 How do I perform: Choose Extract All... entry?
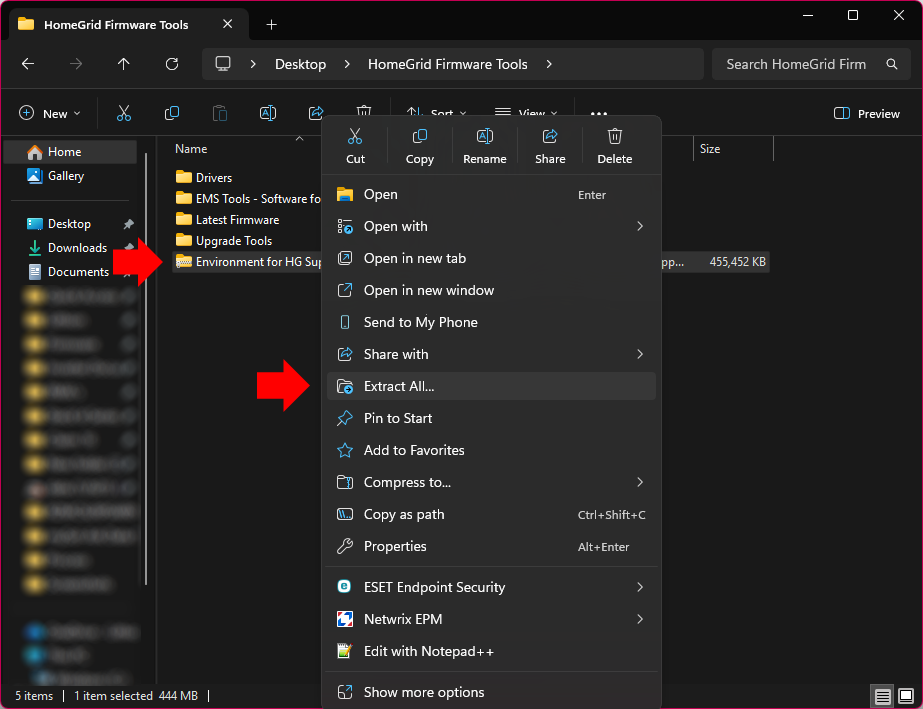pos(491,386)
